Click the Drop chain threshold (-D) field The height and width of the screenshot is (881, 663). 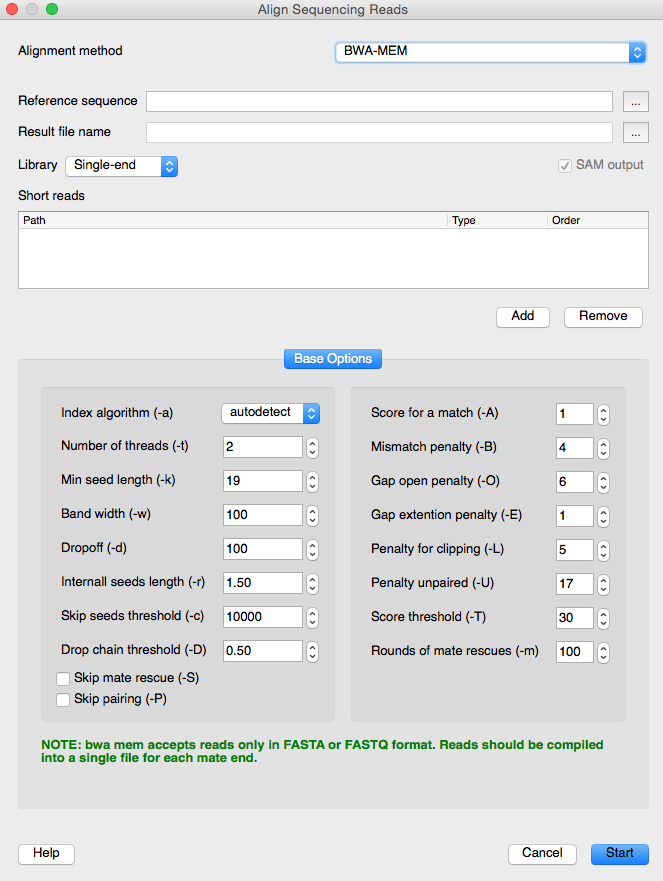pyautogui.click(x=262, y=651)
